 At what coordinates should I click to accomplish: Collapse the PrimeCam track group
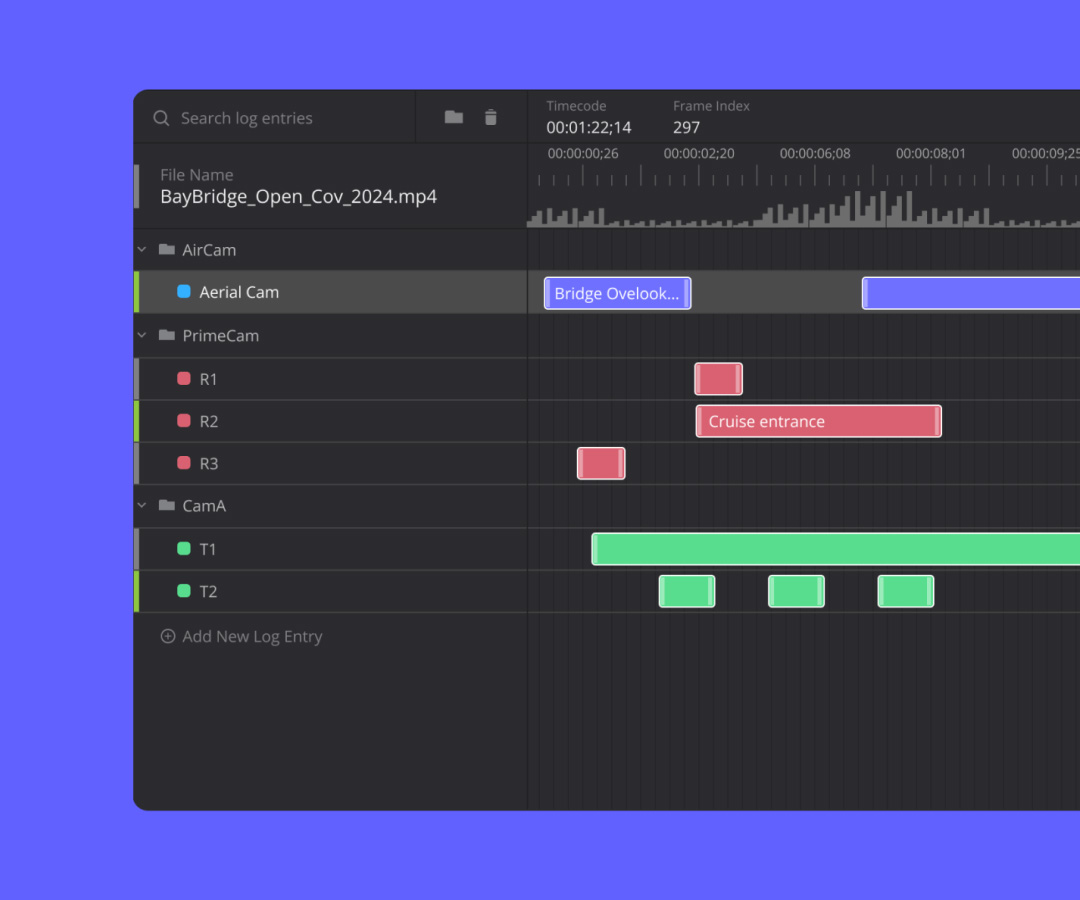pos(141,335)
